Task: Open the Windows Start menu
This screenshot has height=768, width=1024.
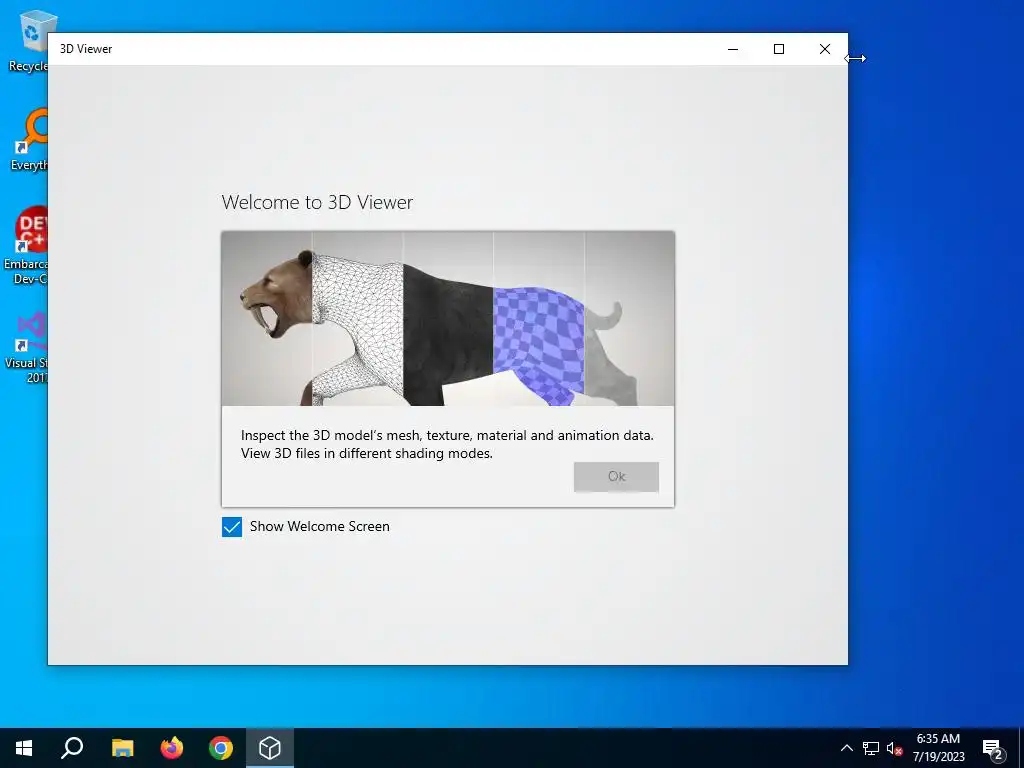Action: tap(24, 748)
